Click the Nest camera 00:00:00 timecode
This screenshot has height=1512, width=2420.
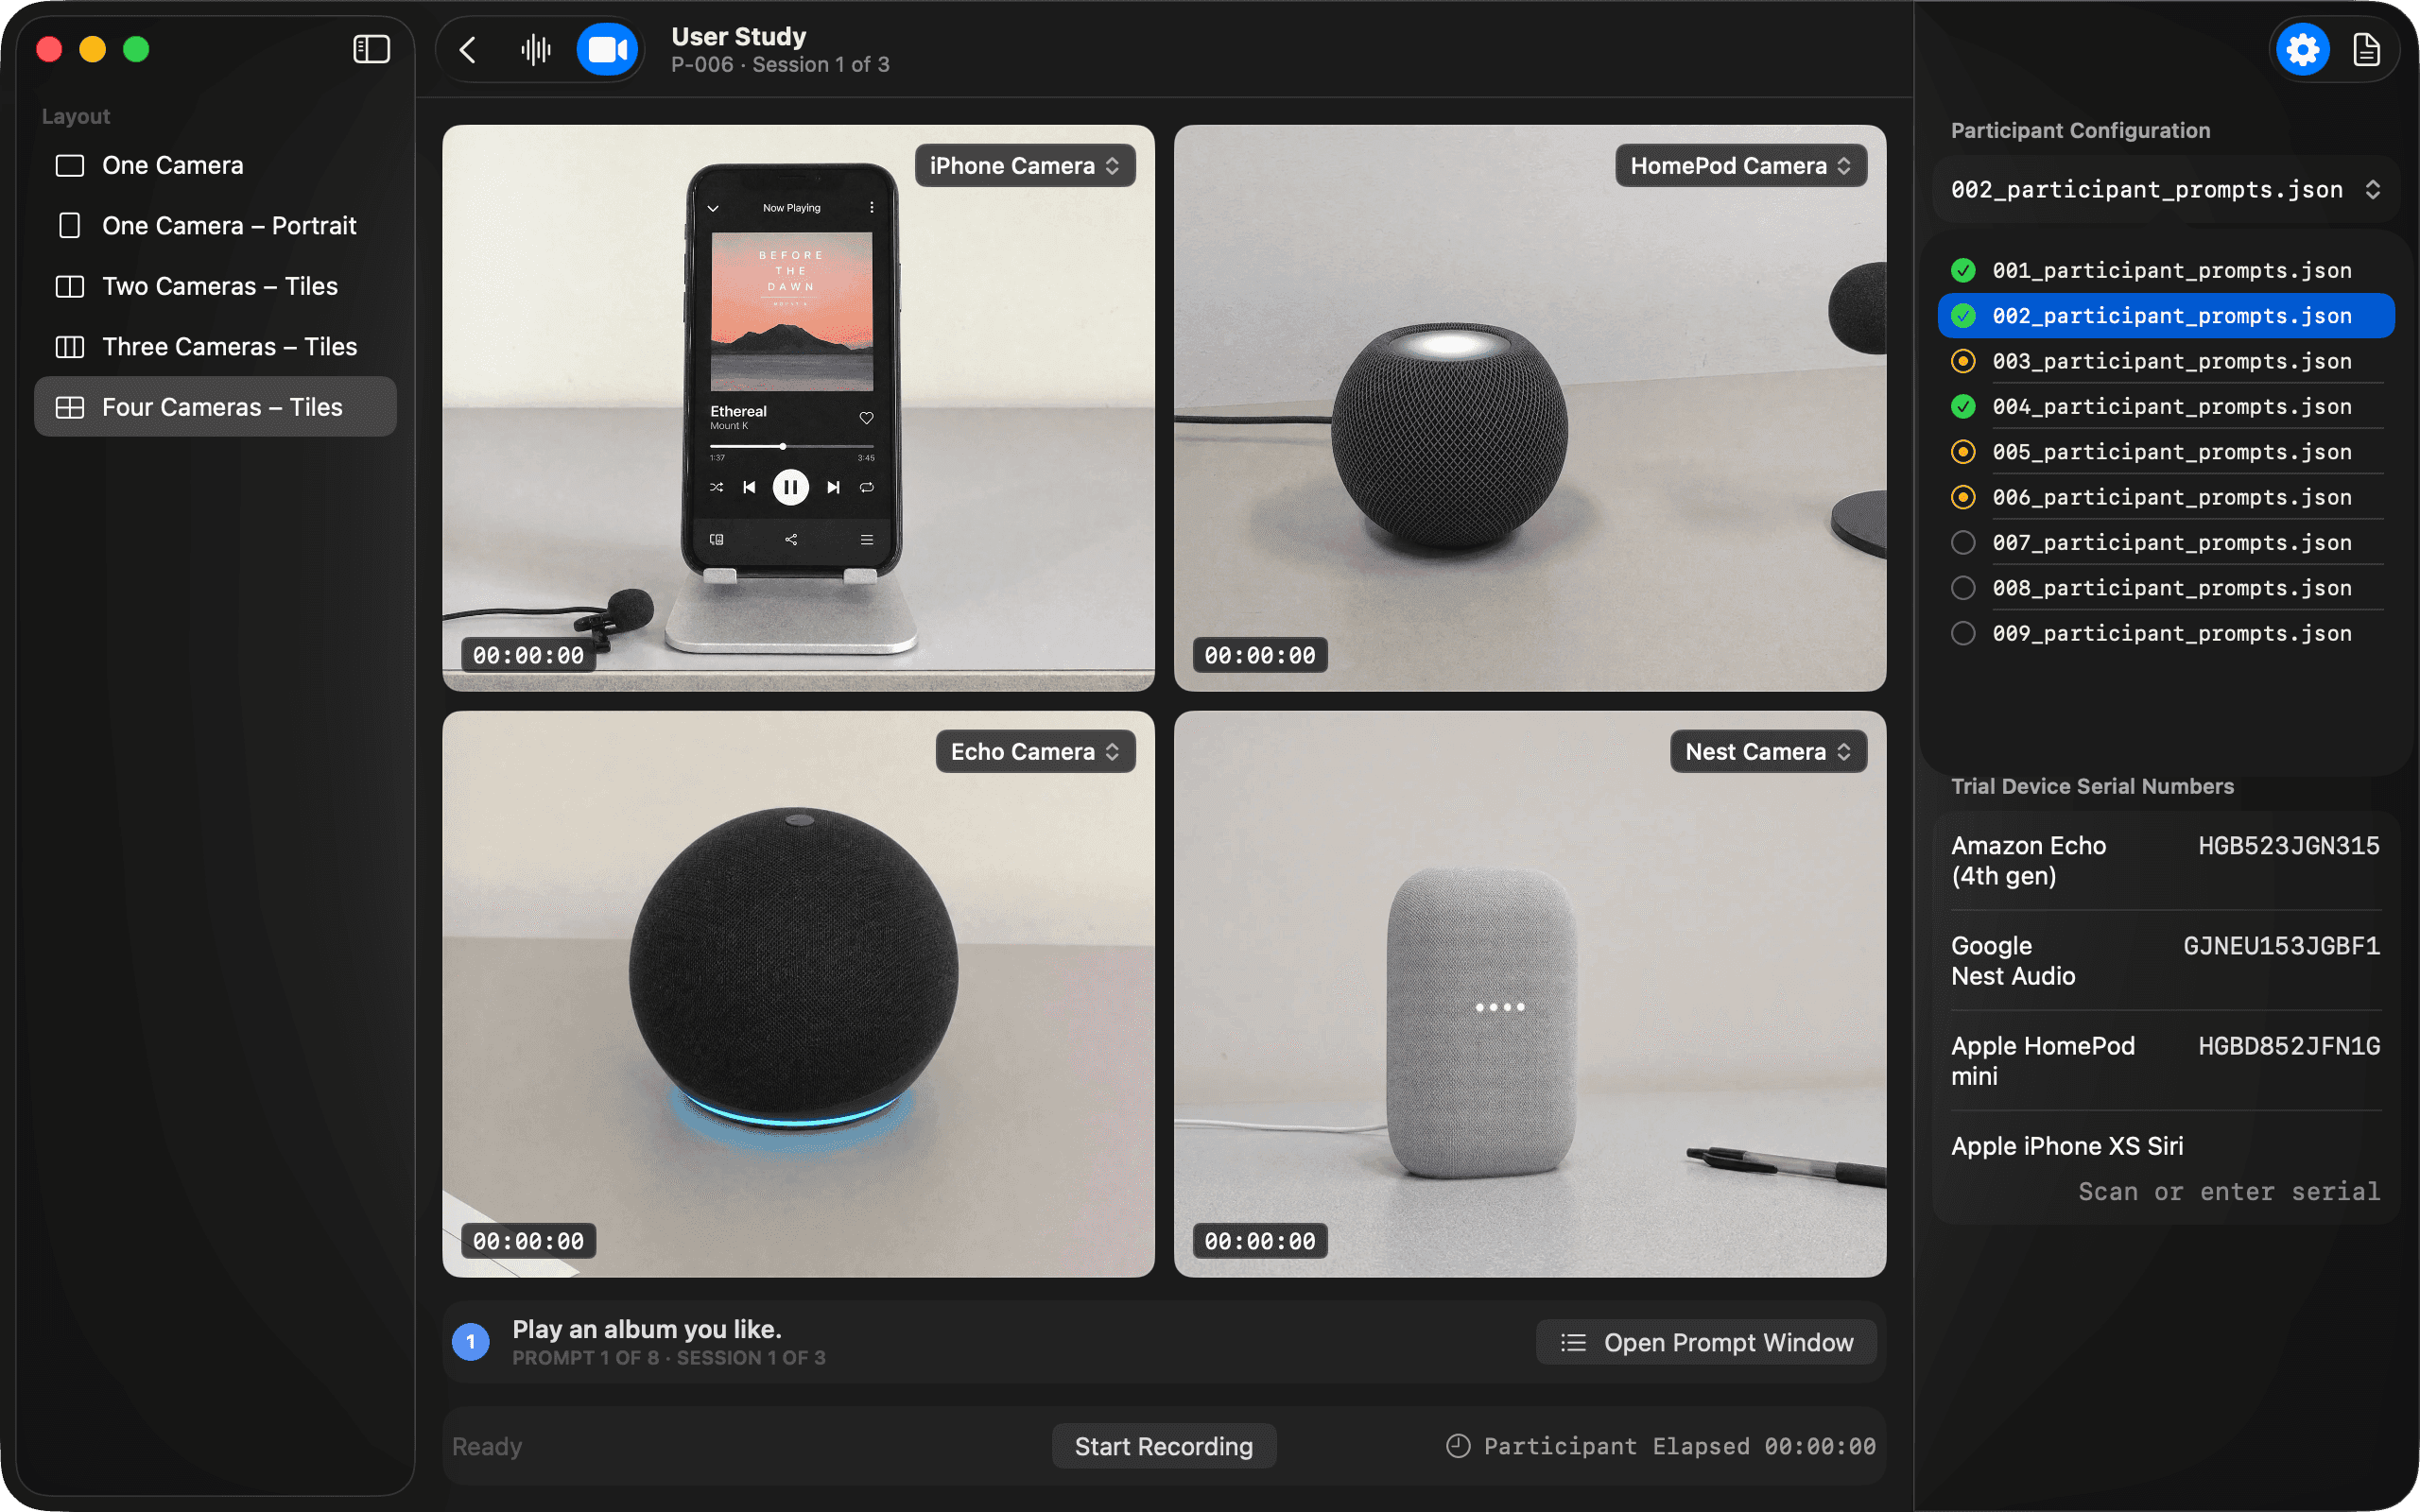tap(1260, 1241)
